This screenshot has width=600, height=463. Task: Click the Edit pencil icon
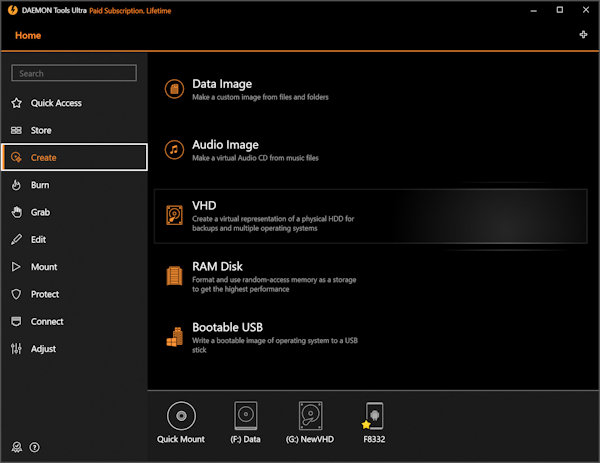(x=16, y=240)
